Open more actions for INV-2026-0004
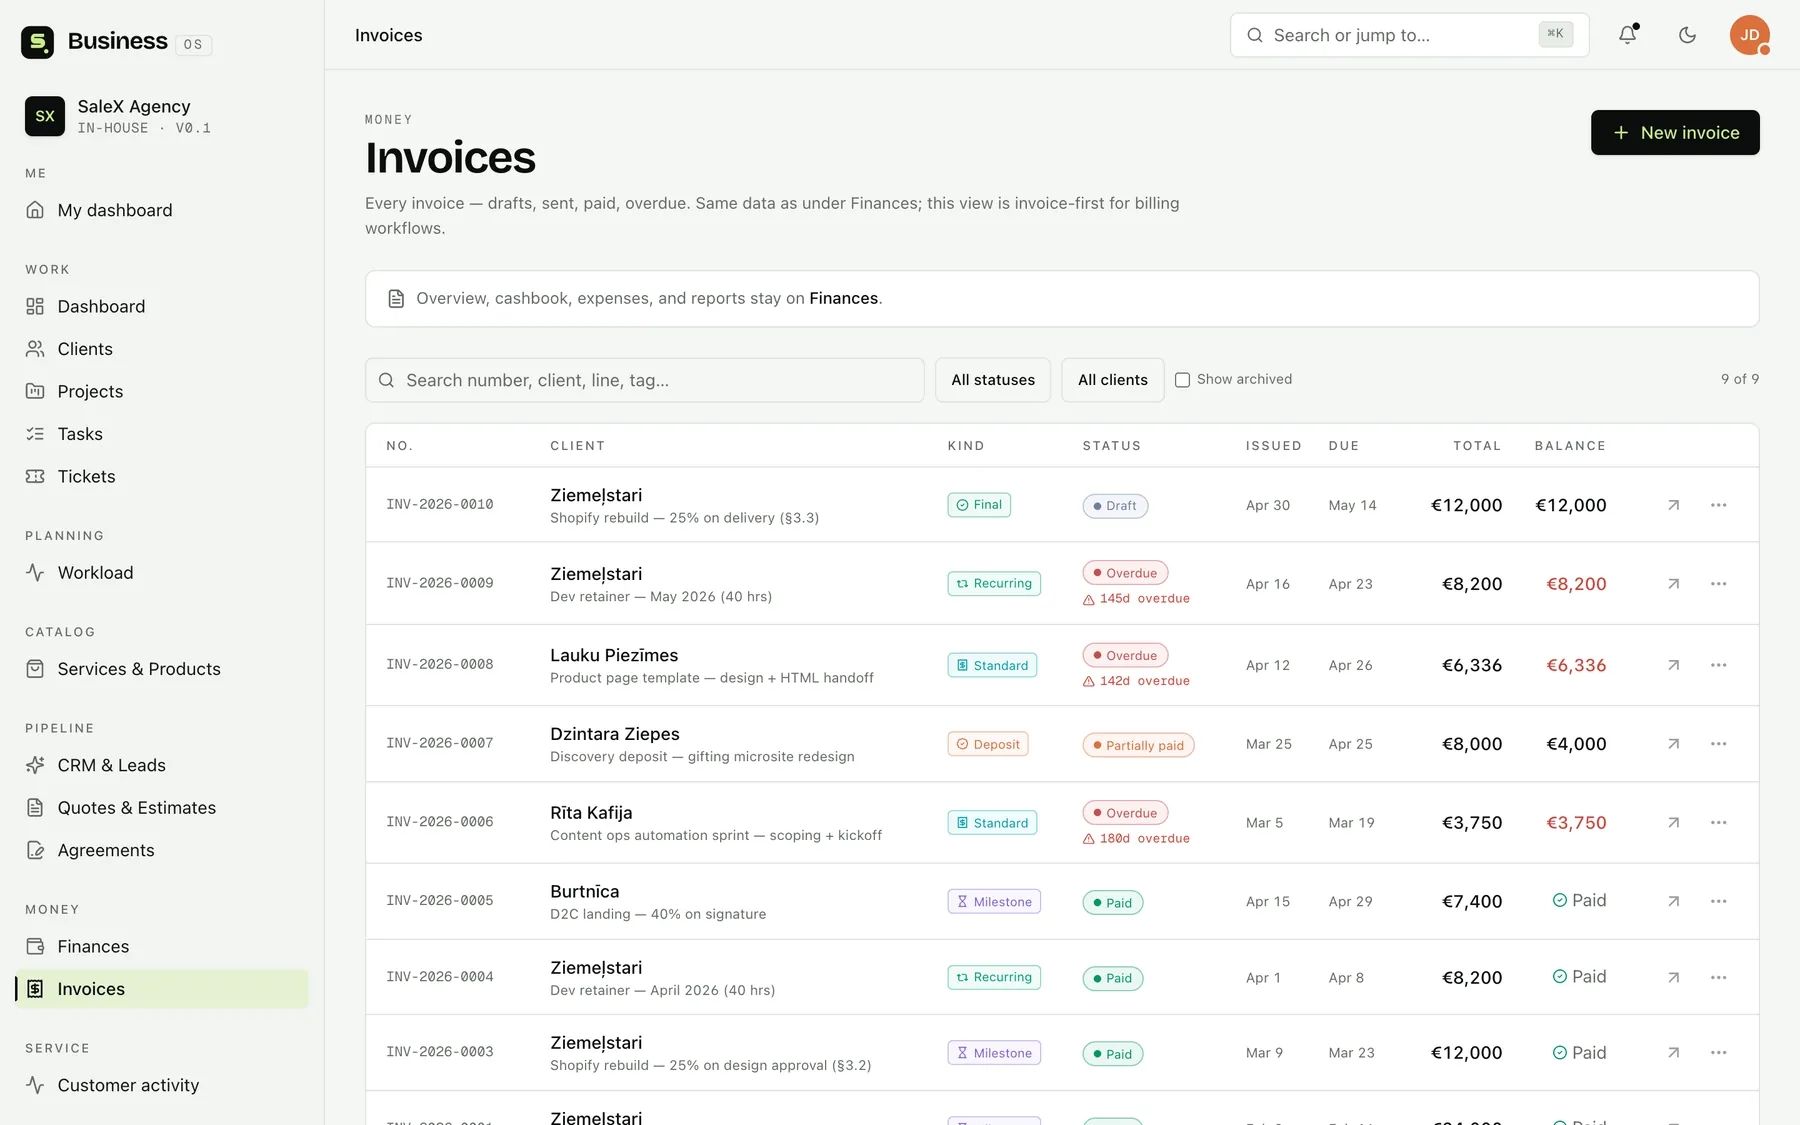The height and width of the screenshot is (1125, 1800). [x=1719, y=977]
